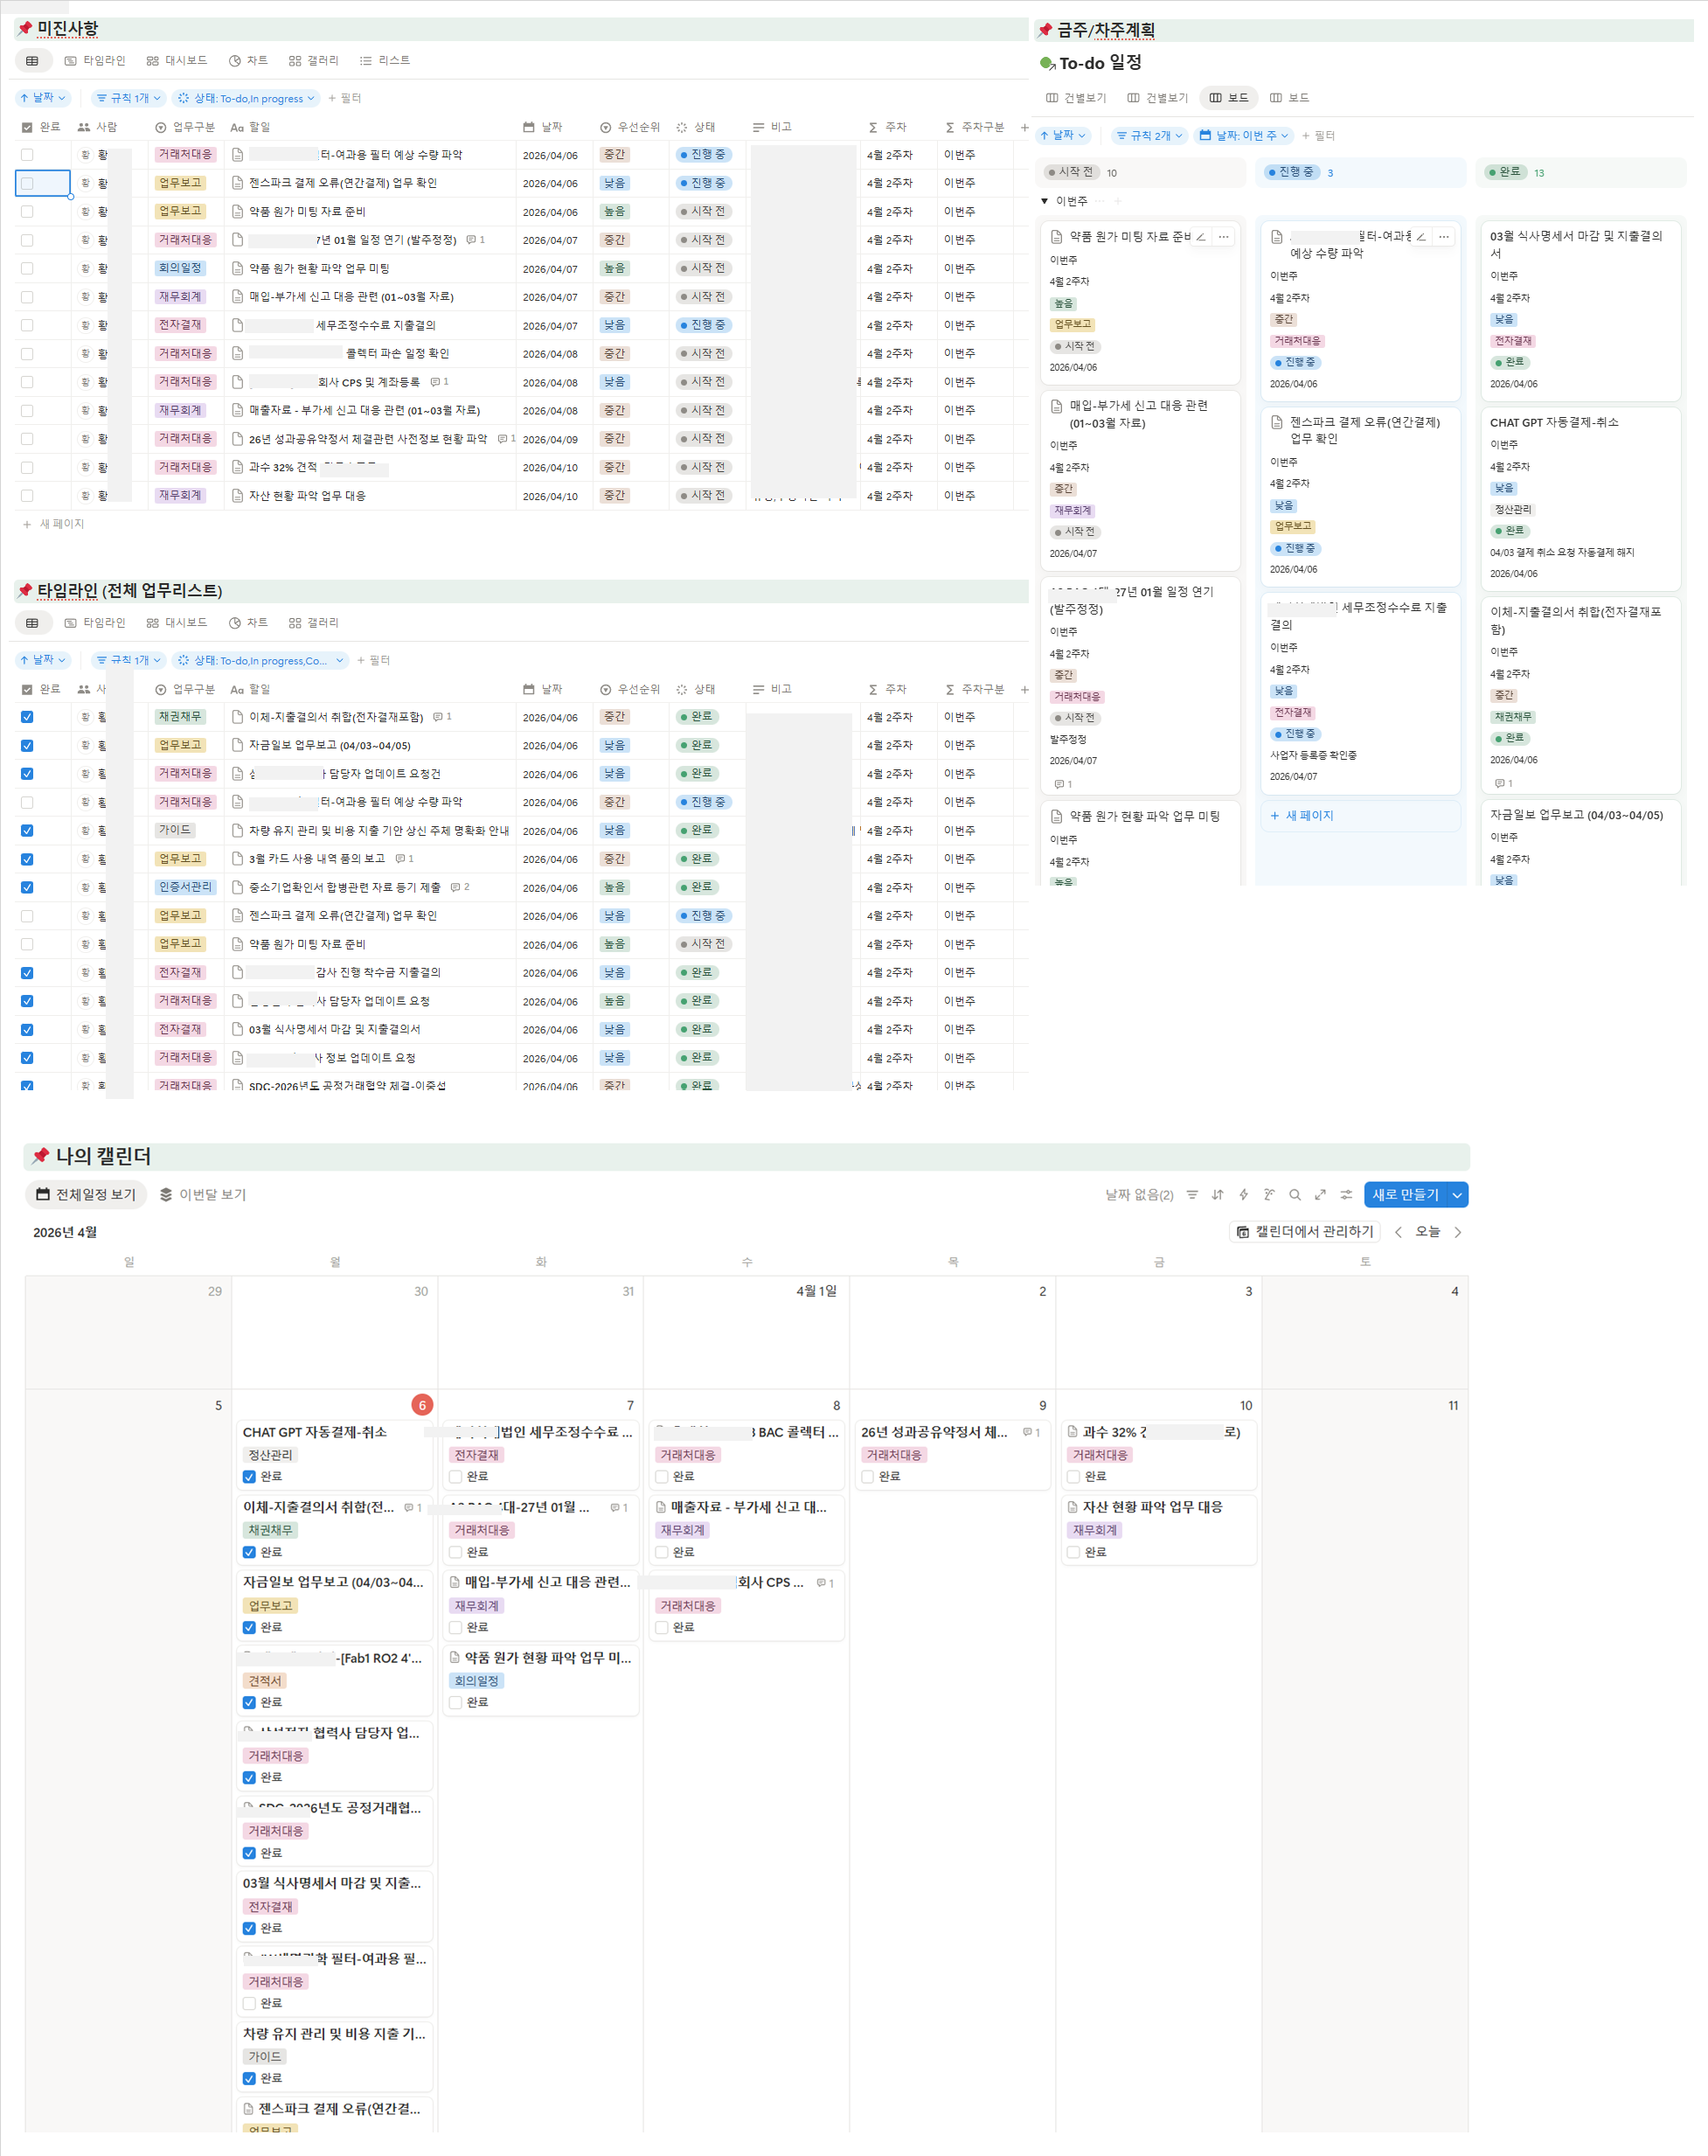This screenshot has width=1708, height=2156.
Task: Open group options dots next to 이번주
Action: tap(1100, 201)
